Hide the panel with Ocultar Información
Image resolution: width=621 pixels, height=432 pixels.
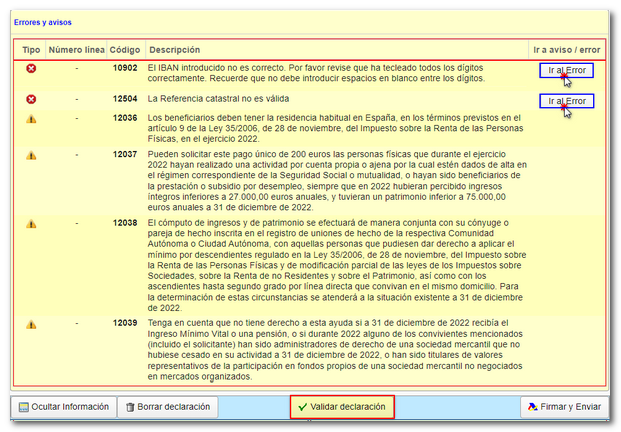tap(63, 407)
